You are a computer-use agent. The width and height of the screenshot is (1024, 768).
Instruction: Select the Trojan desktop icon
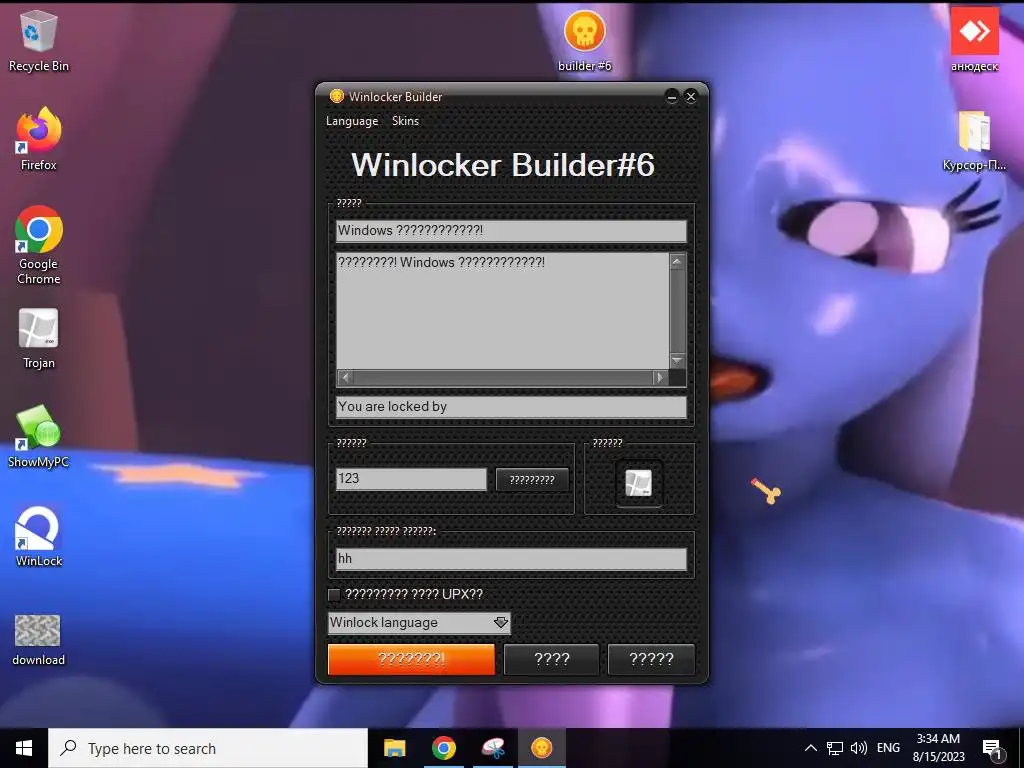coord(39,338)
